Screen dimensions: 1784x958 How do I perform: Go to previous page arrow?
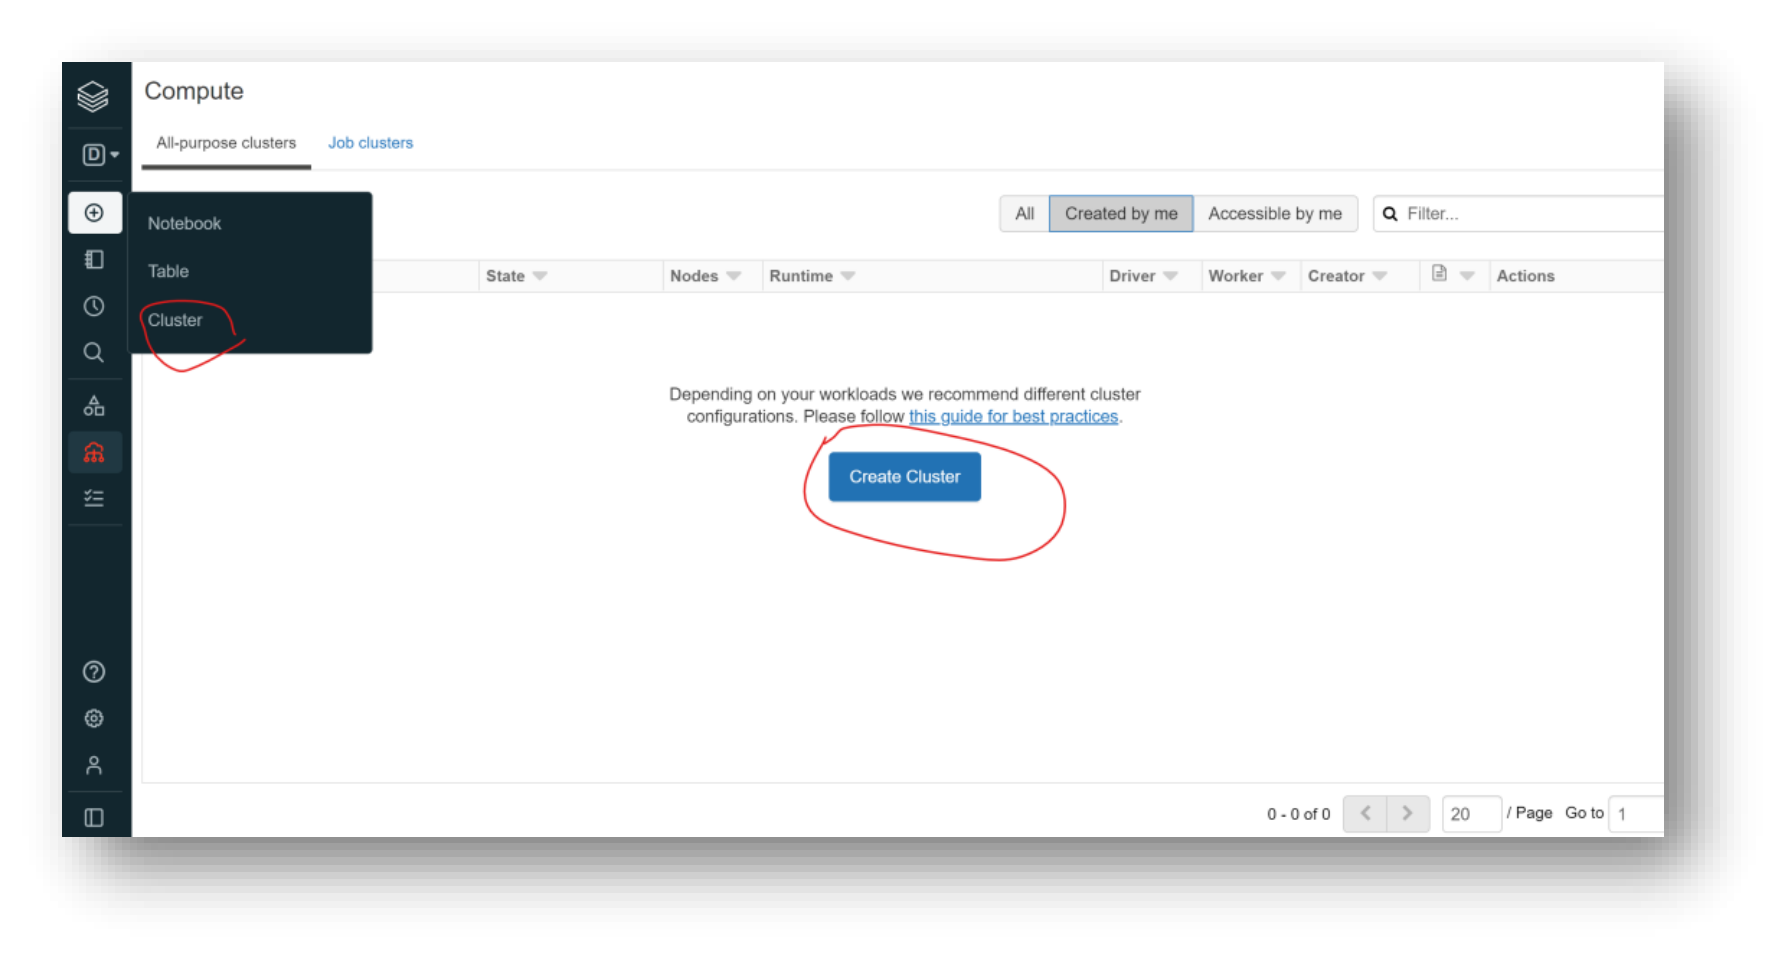[x=1365, y=813]
